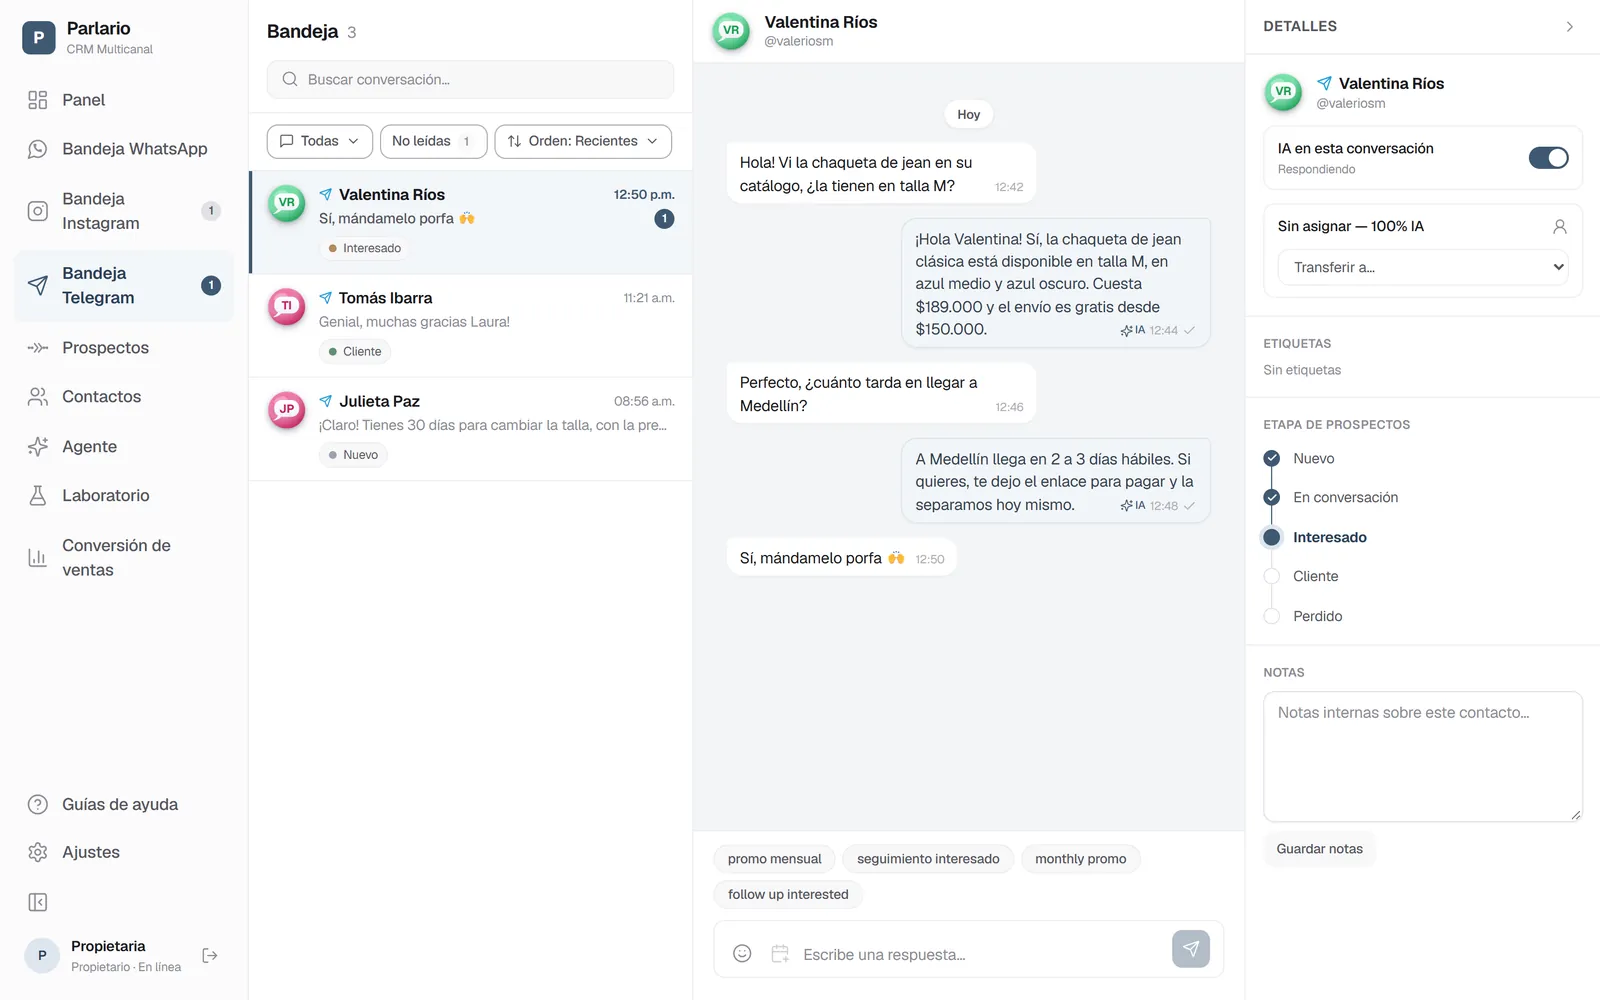The image size is (1600, 1000).
Task: Click the Notas internas textarea
Action: click(x=1423, y=757)
